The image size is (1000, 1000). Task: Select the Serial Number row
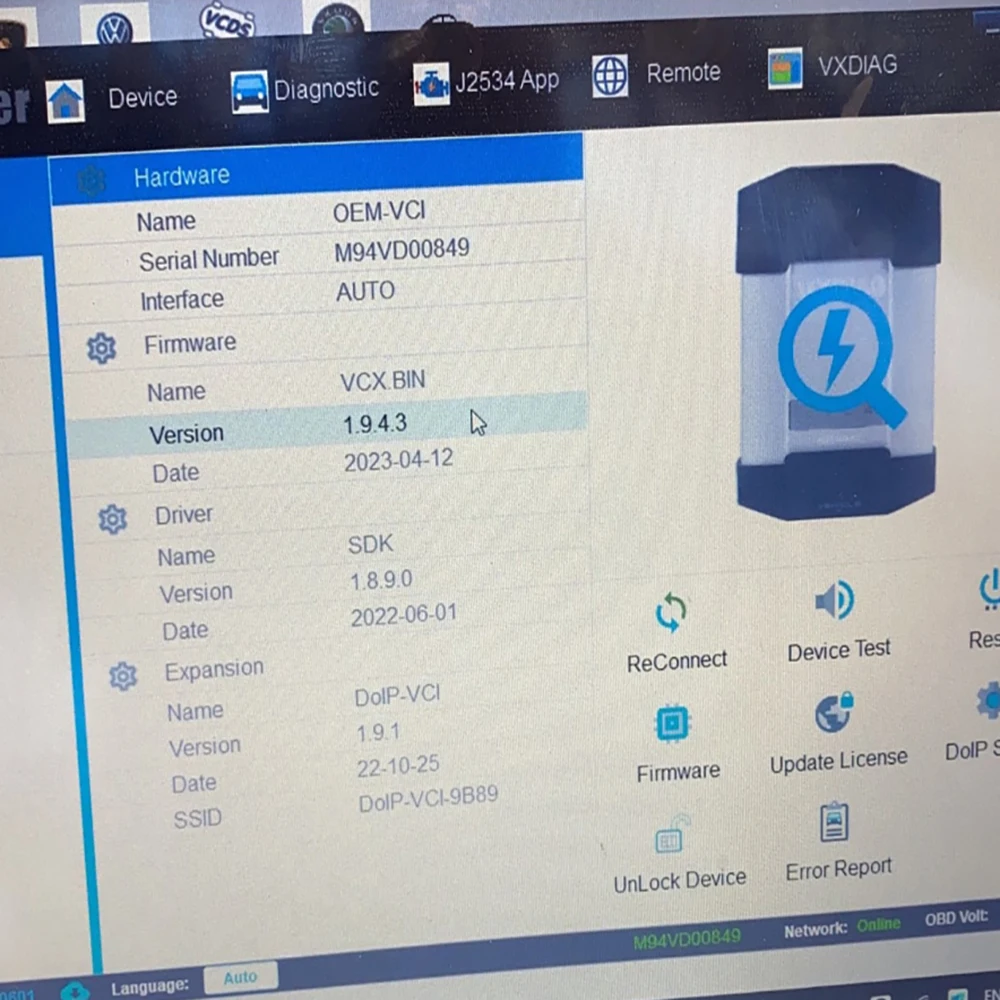319,255
